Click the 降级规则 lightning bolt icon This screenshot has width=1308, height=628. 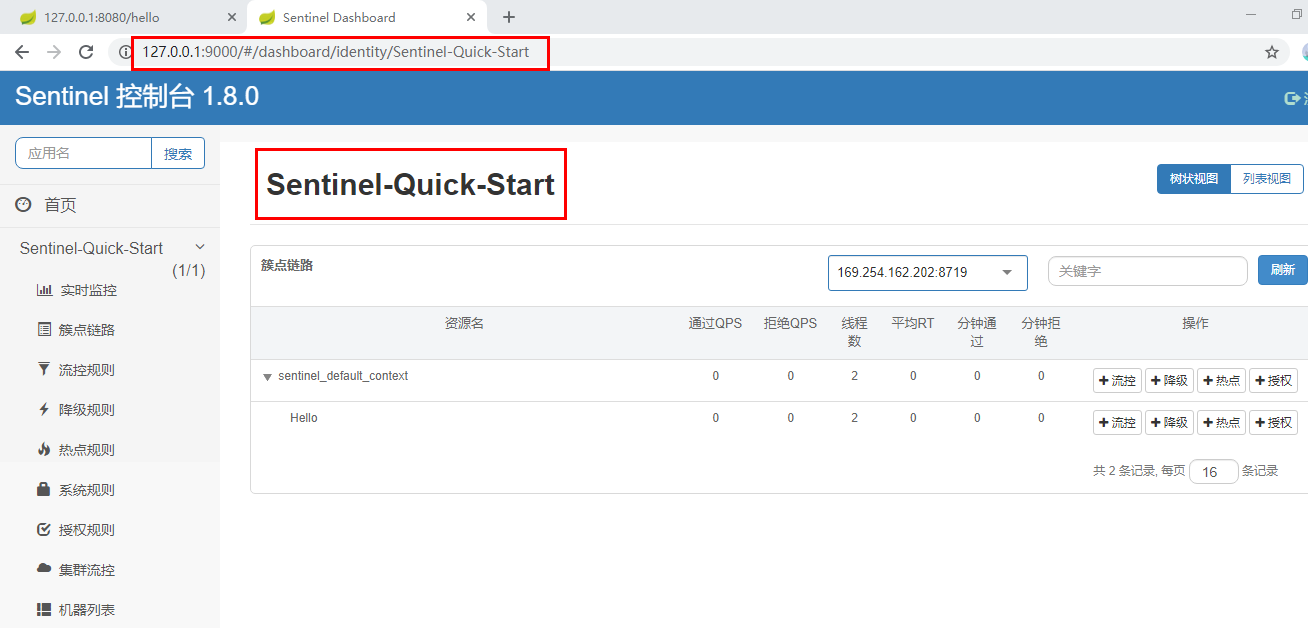pos(44,409)
